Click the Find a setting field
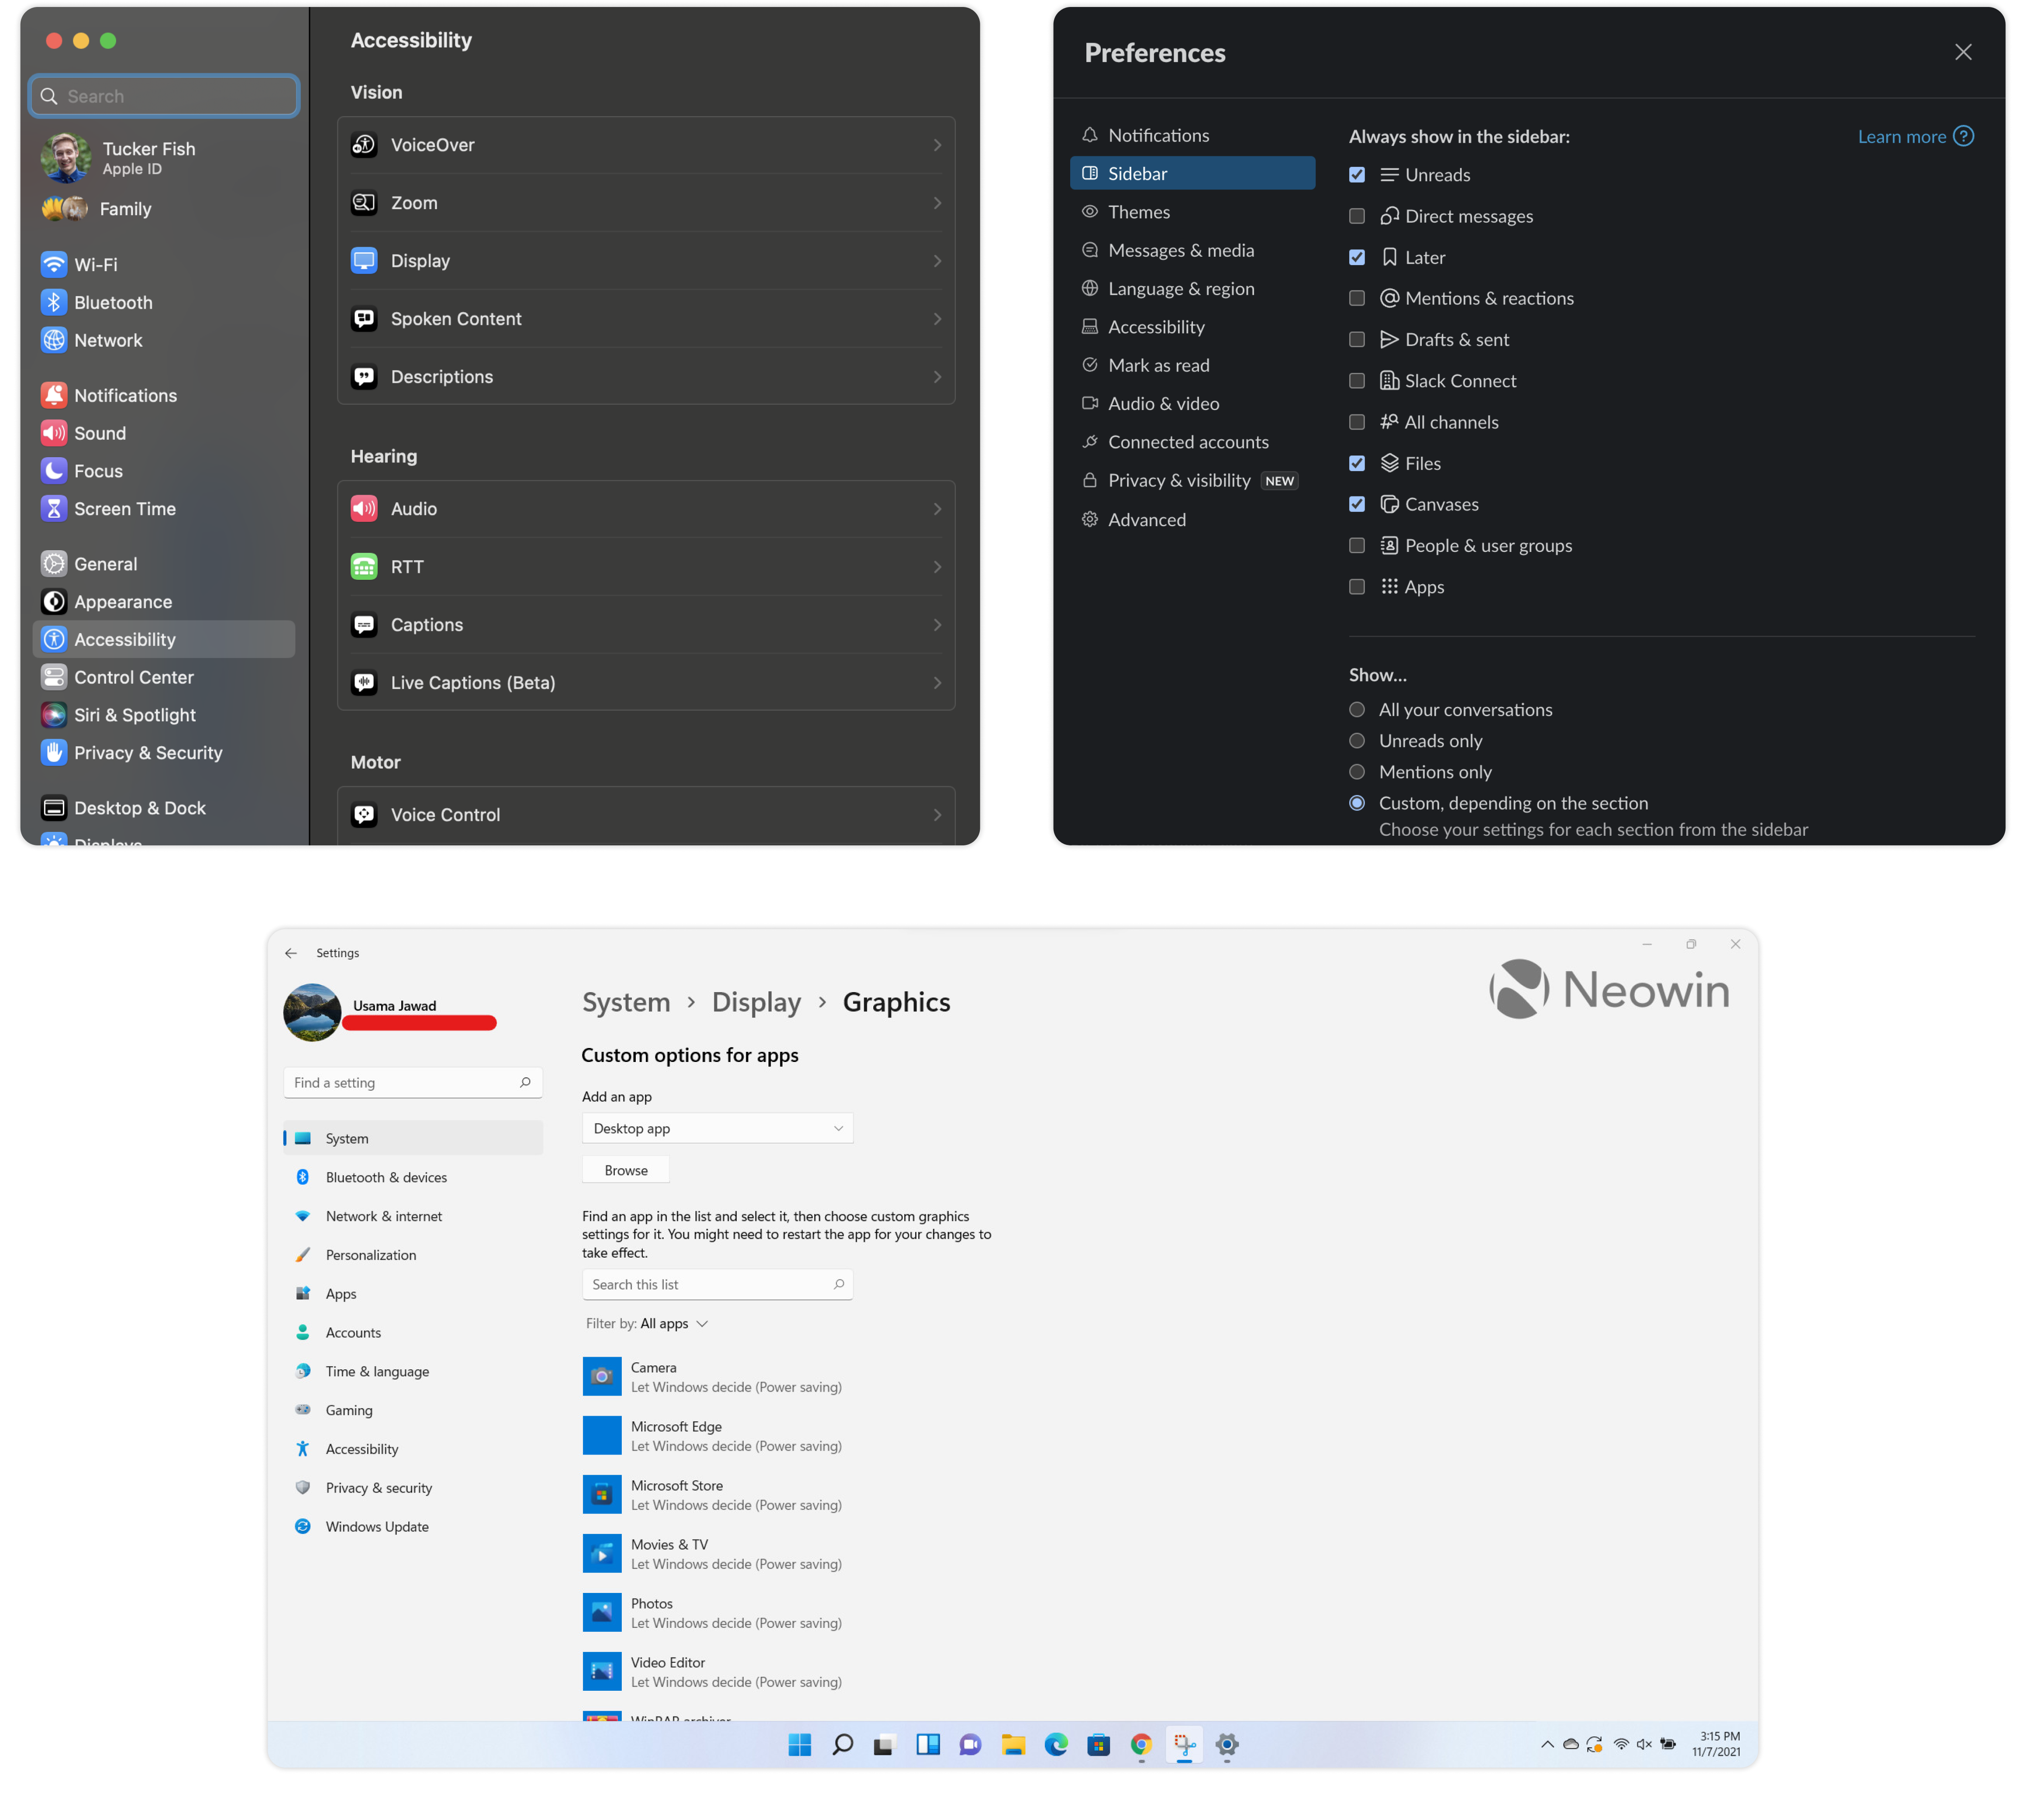This screenshot has width=2026, height=1820. coord(413,1082)
